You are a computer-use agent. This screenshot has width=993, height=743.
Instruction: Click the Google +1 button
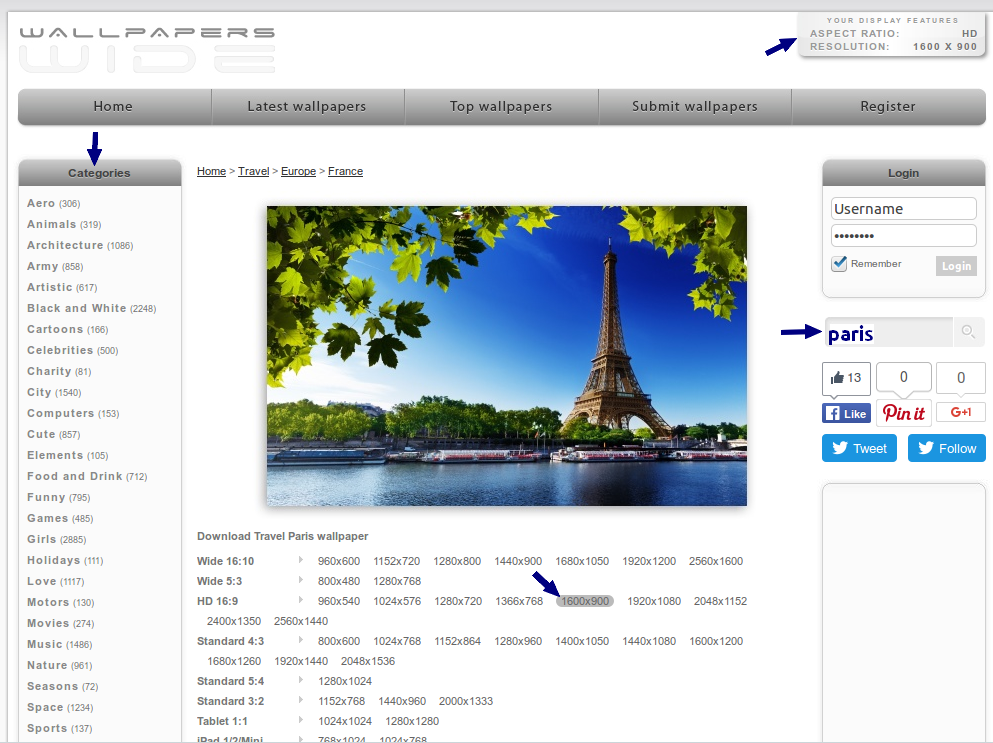[x=961, y=412]
